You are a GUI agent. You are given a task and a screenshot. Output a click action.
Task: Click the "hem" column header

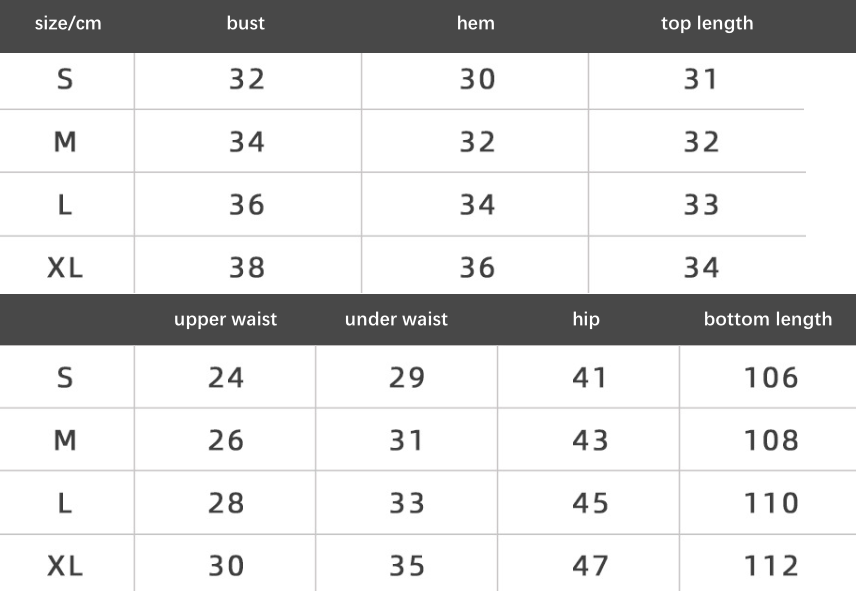click(476, 23)
